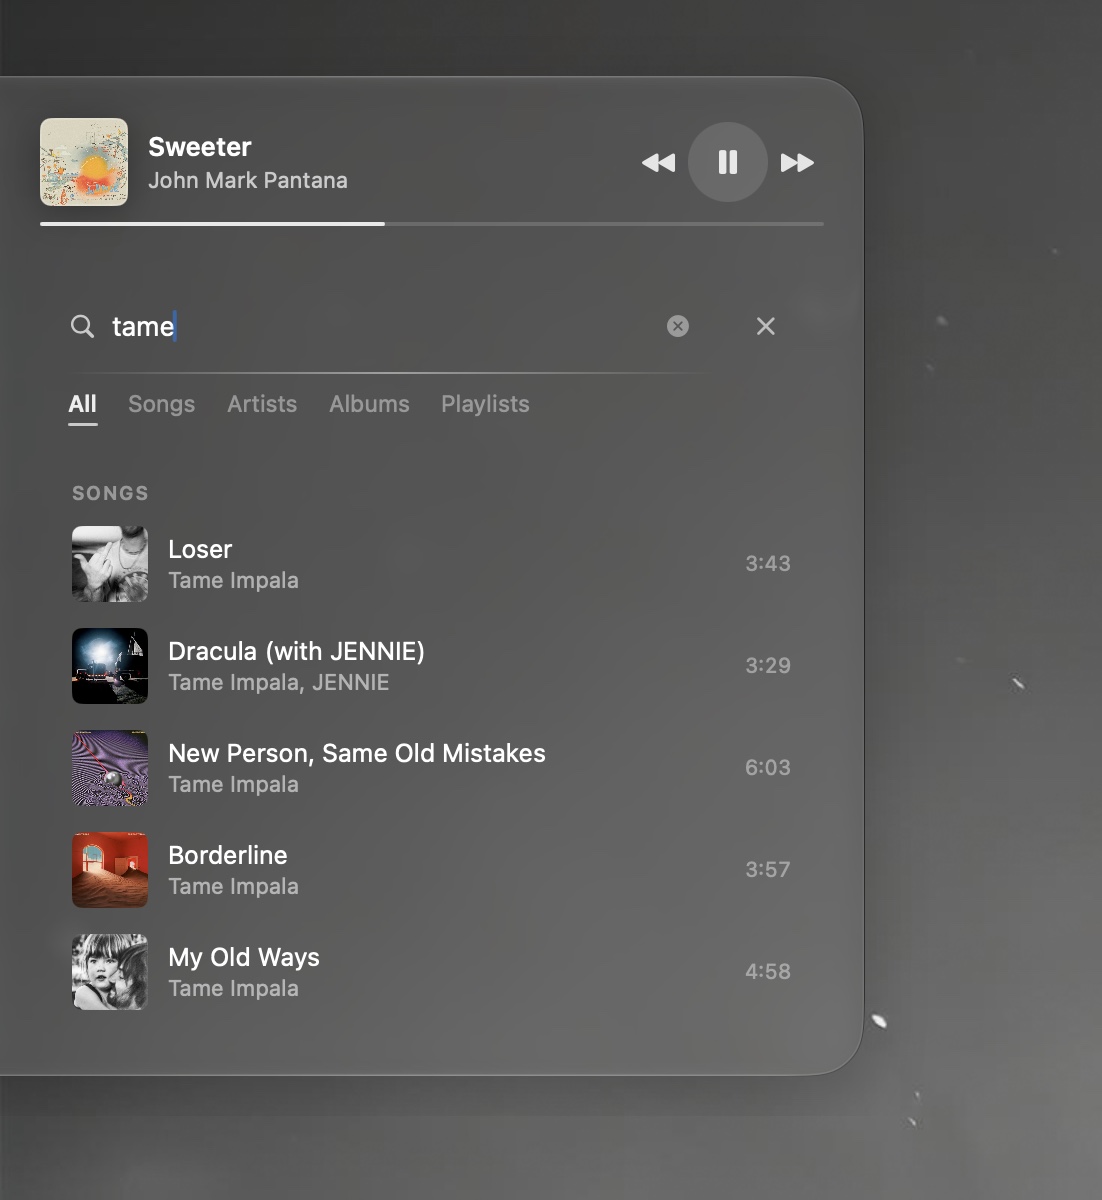Viewport: 1102px width, 1200px height.
Task: Click the 3:57 duration for Borderline
Action: coord(768,870)
